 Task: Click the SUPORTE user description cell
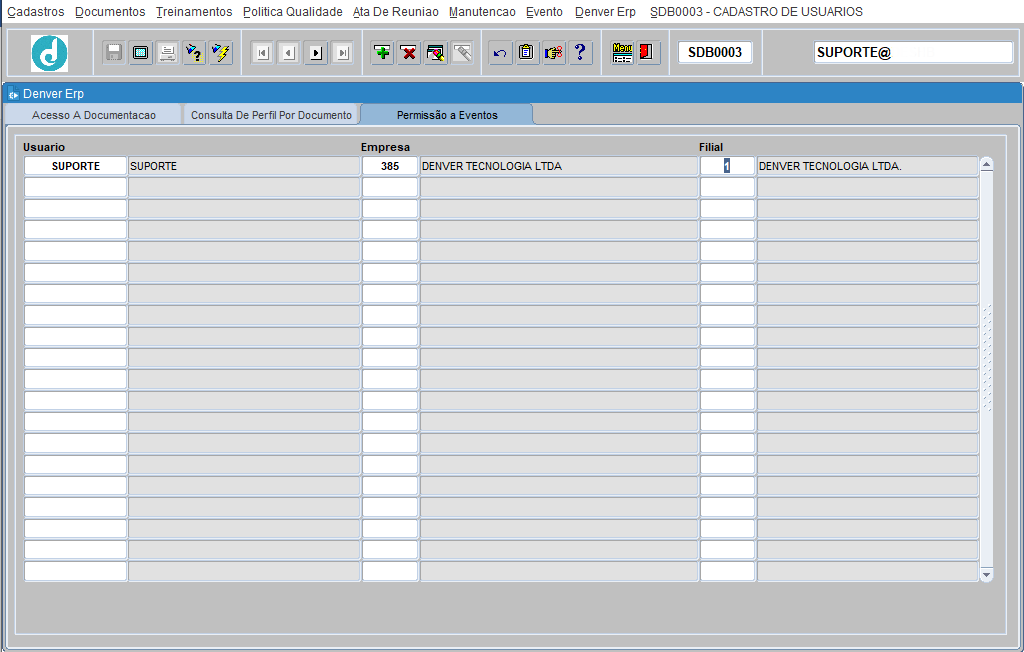tap(244, 166)
